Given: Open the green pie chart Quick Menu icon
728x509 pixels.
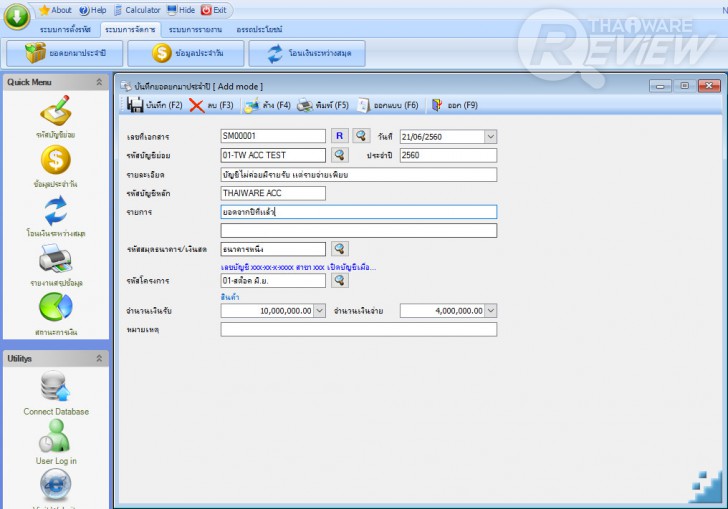Looking at the screenshot, I should 56,307.
